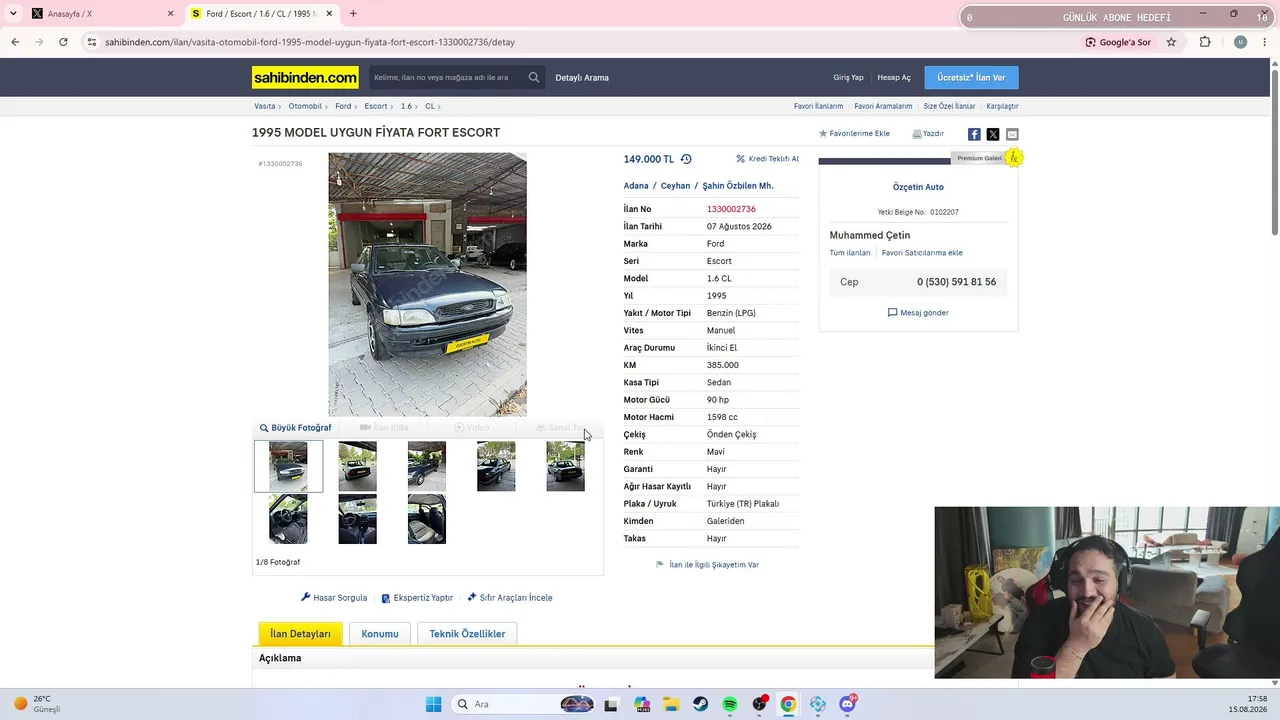Switch to the Anasayfa / X tab
The width and height of the screenshot is (1280, 720).
coord(103,14)
